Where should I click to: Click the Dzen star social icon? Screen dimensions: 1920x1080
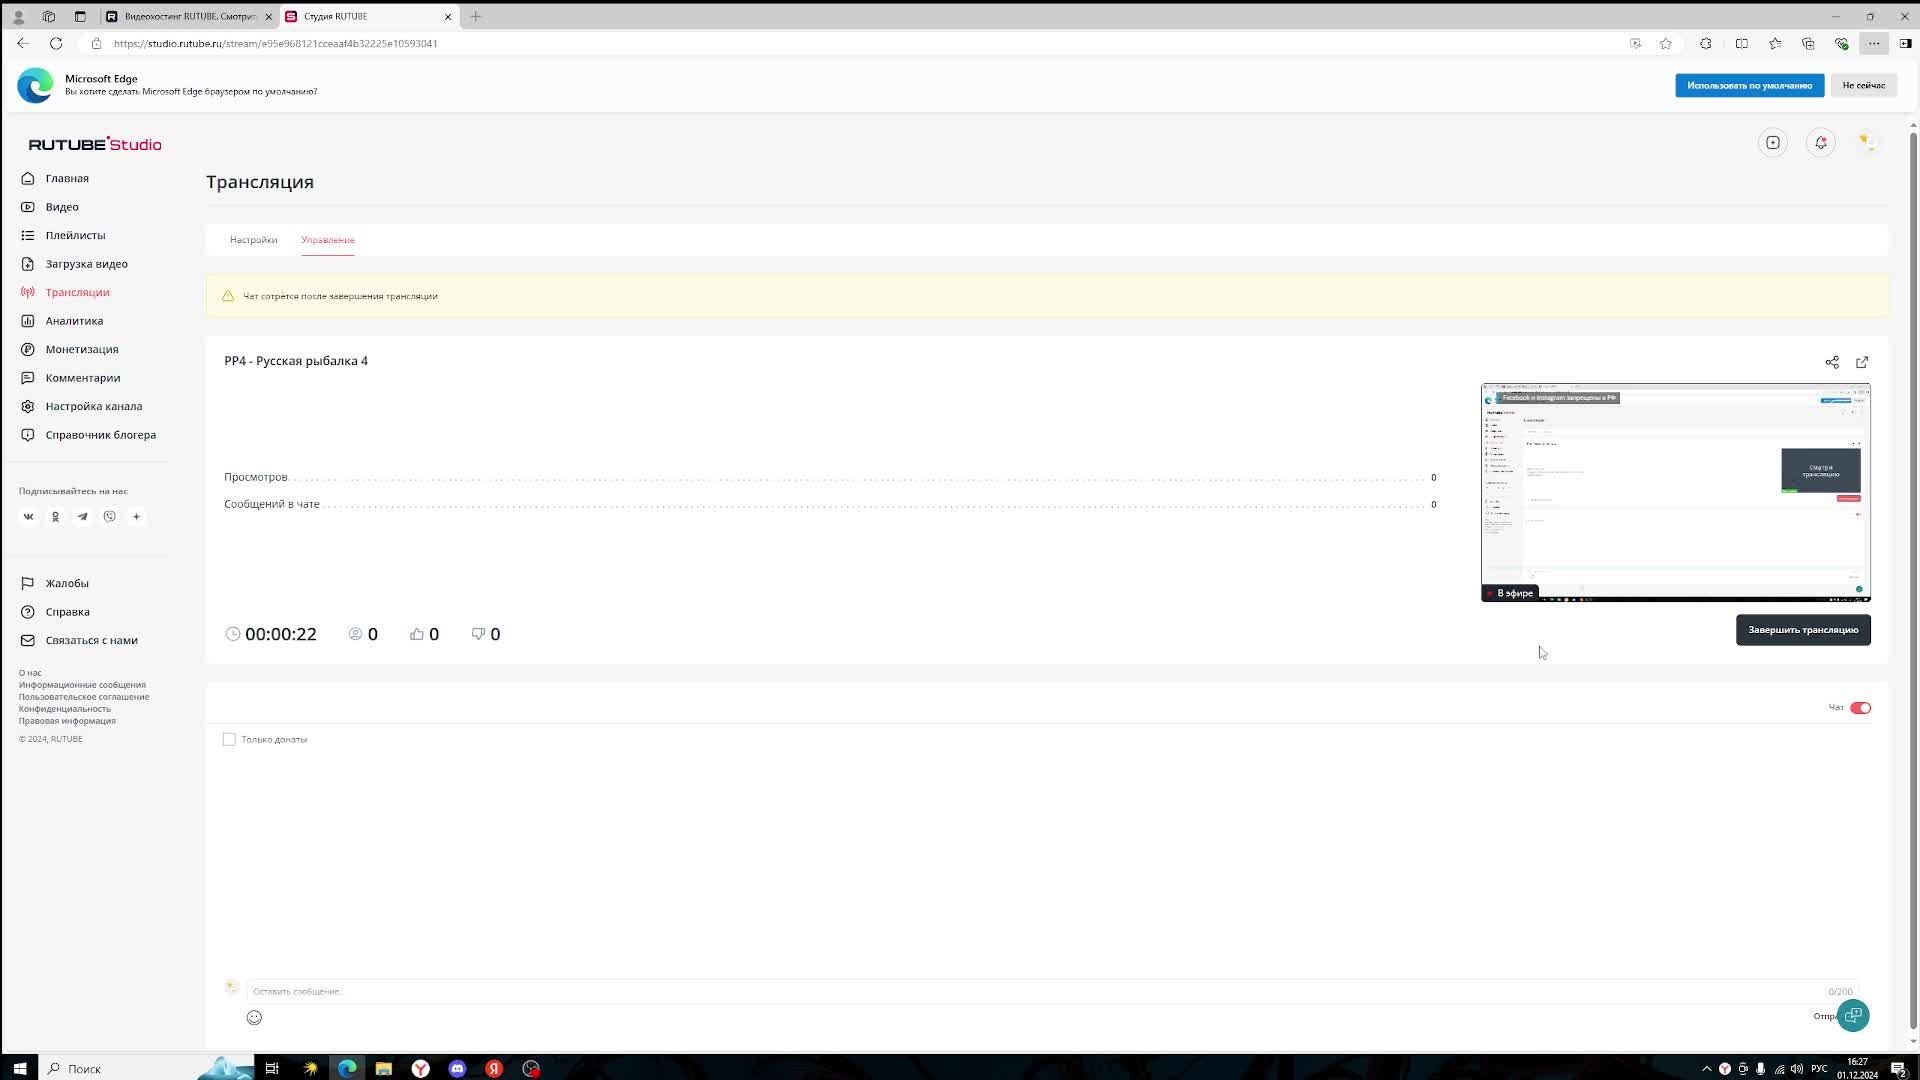[137, 517]
